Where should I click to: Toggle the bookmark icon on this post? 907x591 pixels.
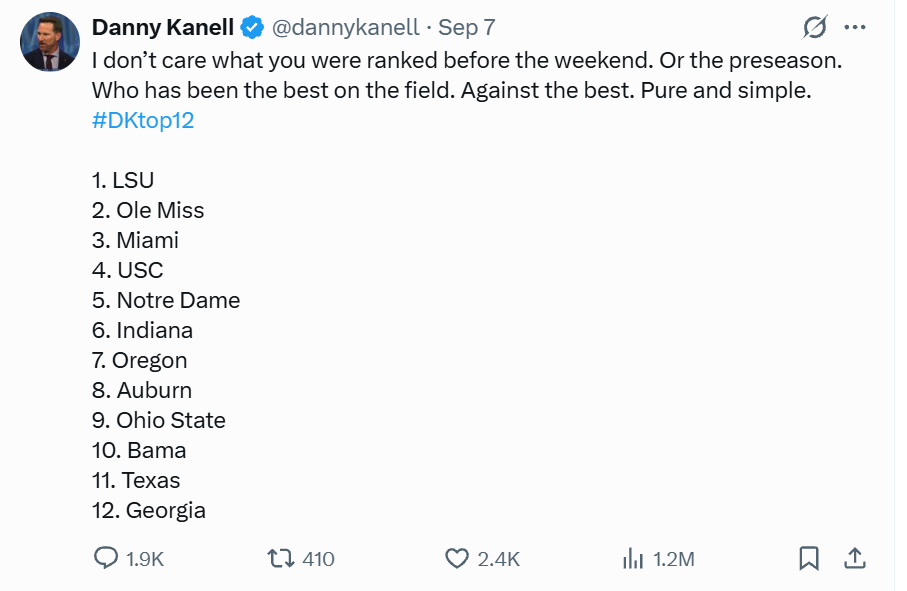[809, 559]
